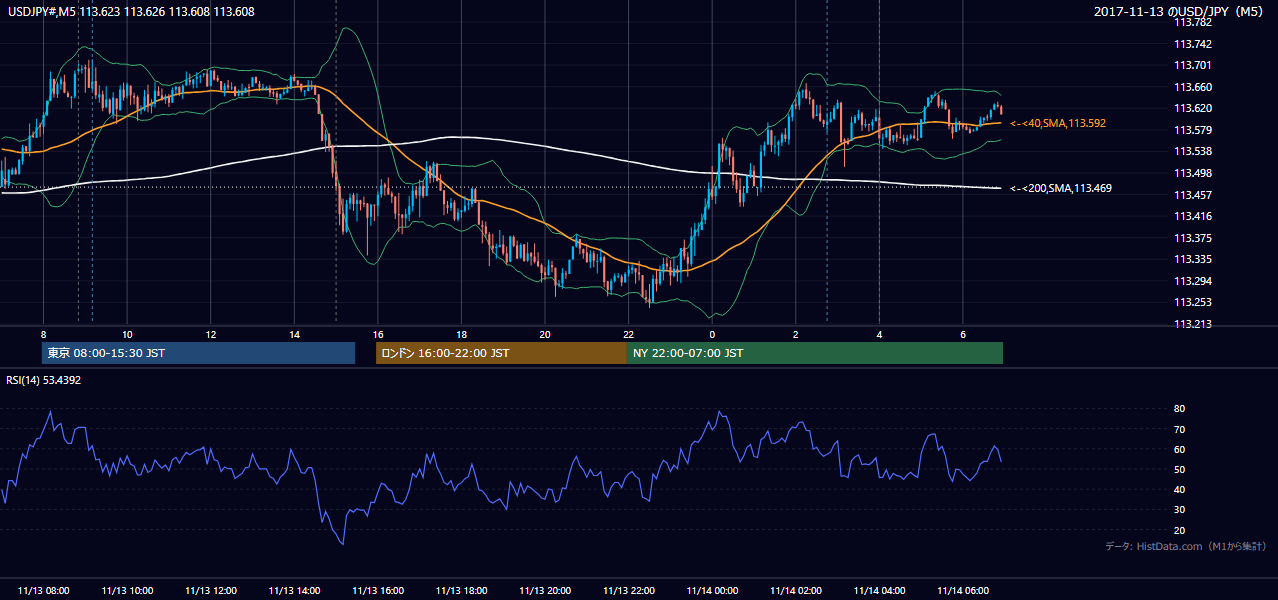Click the 113.579 price axis label

[x=1192, y=130]
